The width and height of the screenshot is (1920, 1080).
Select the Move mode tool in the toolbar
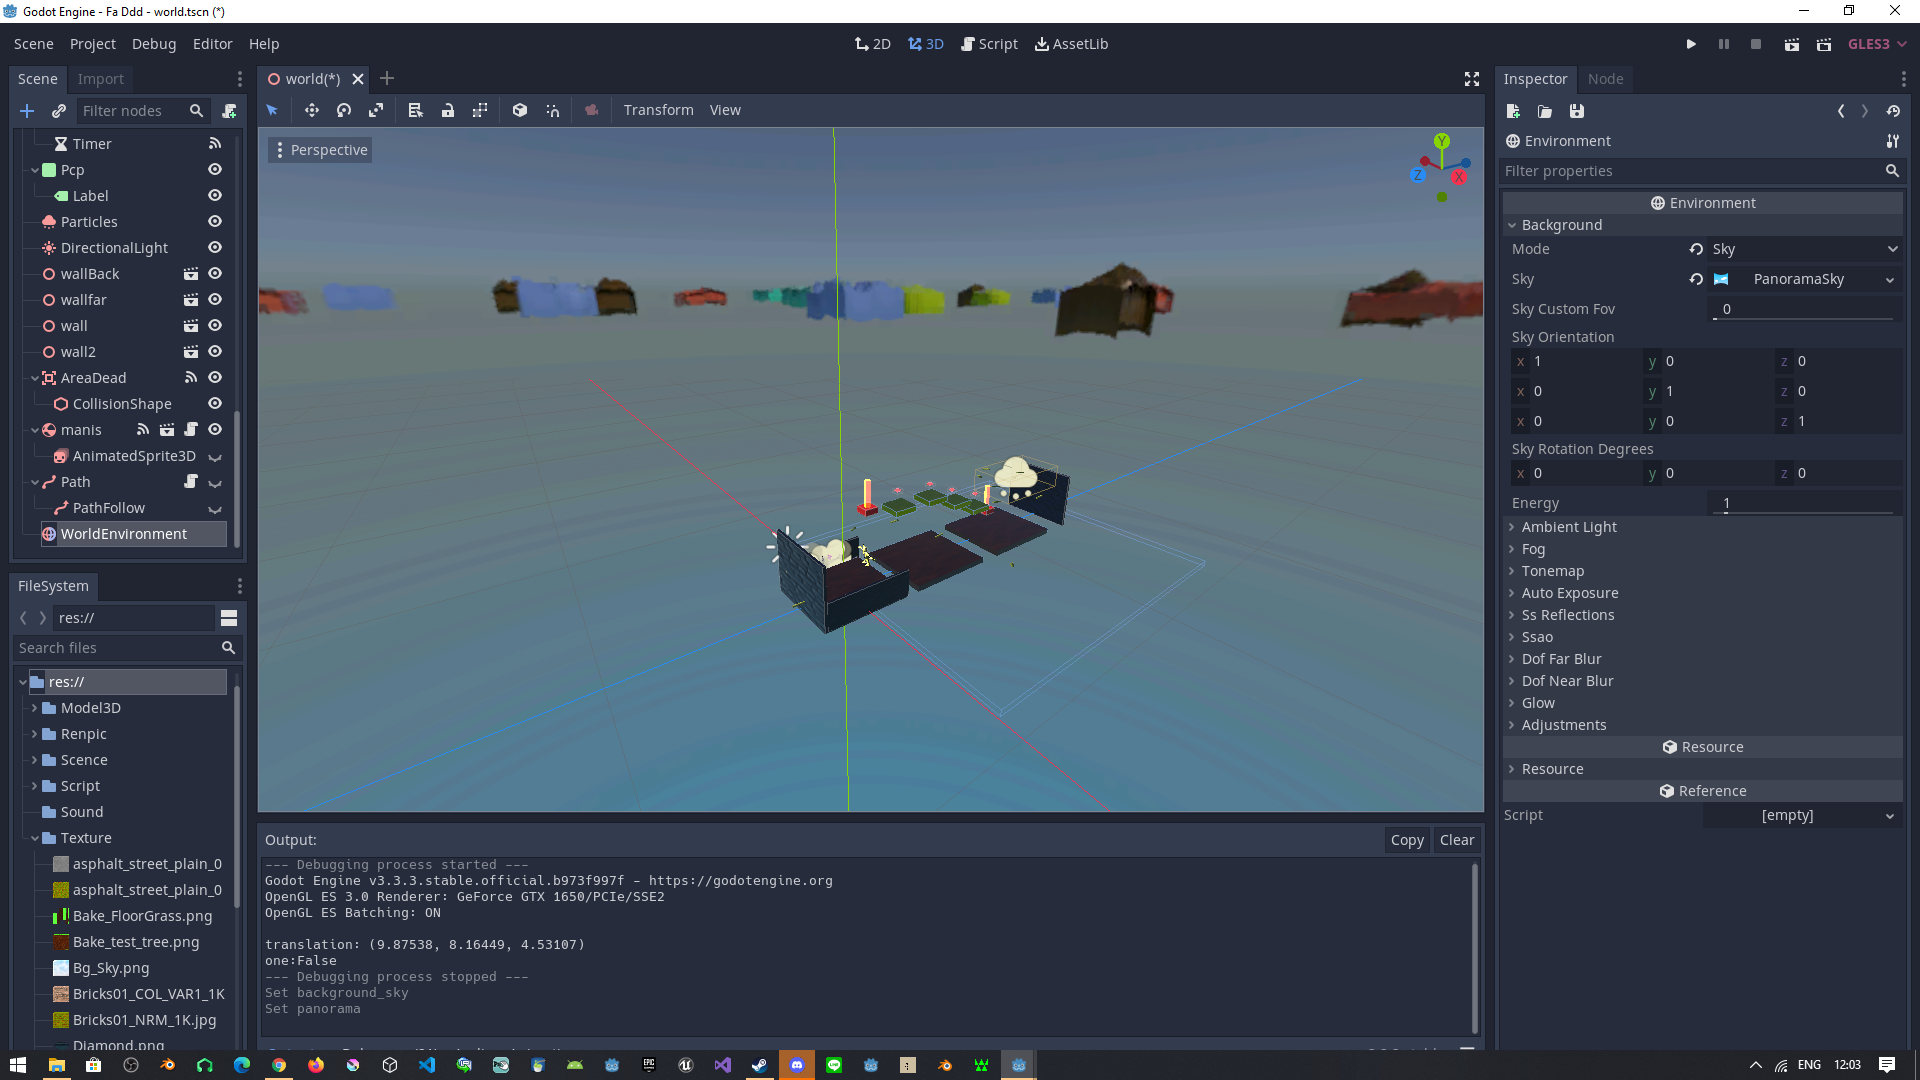311,110
